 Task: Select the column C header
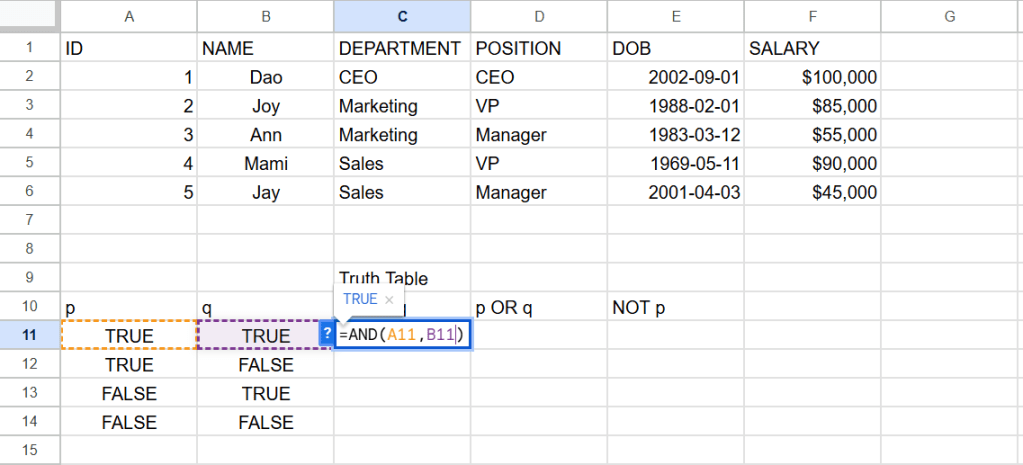[x=402, y=16]
